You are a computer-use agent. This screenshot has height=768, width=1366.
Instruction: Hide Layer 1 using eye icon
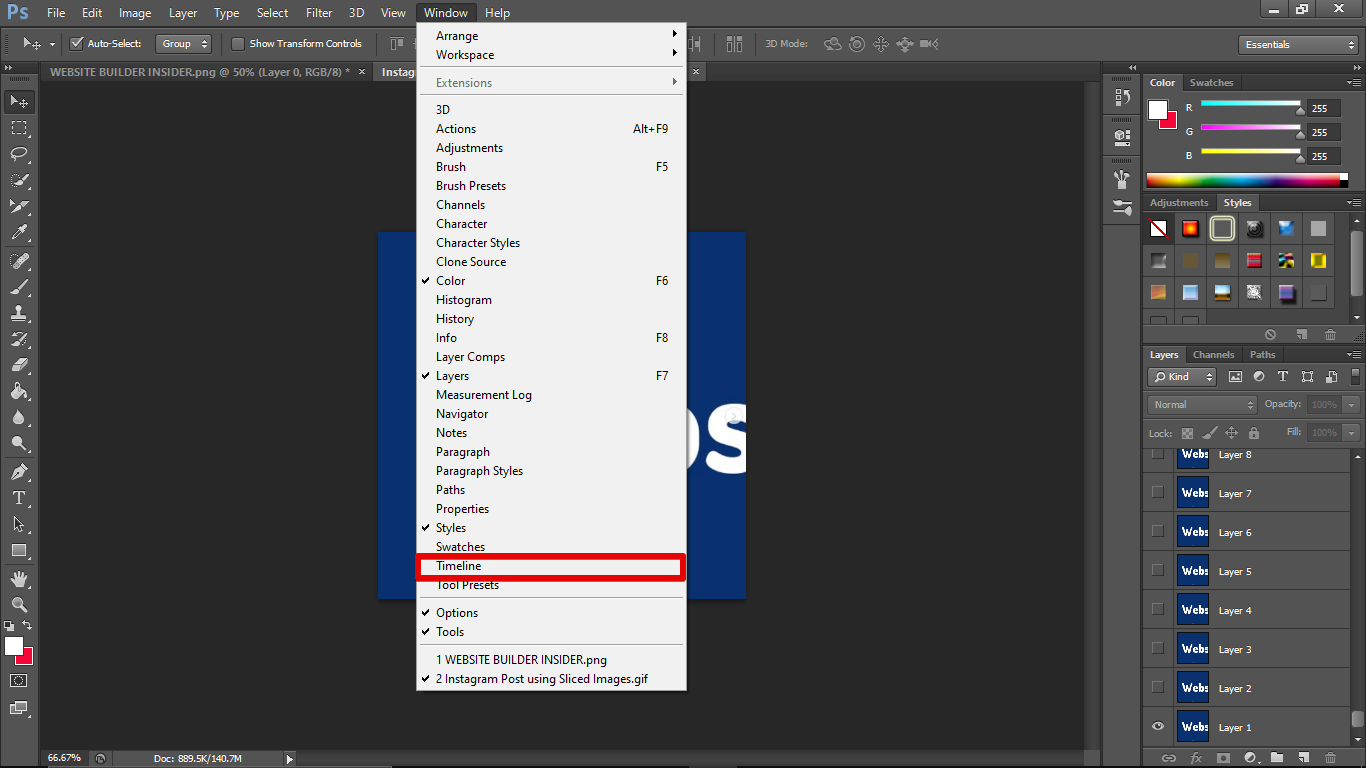1158,727
